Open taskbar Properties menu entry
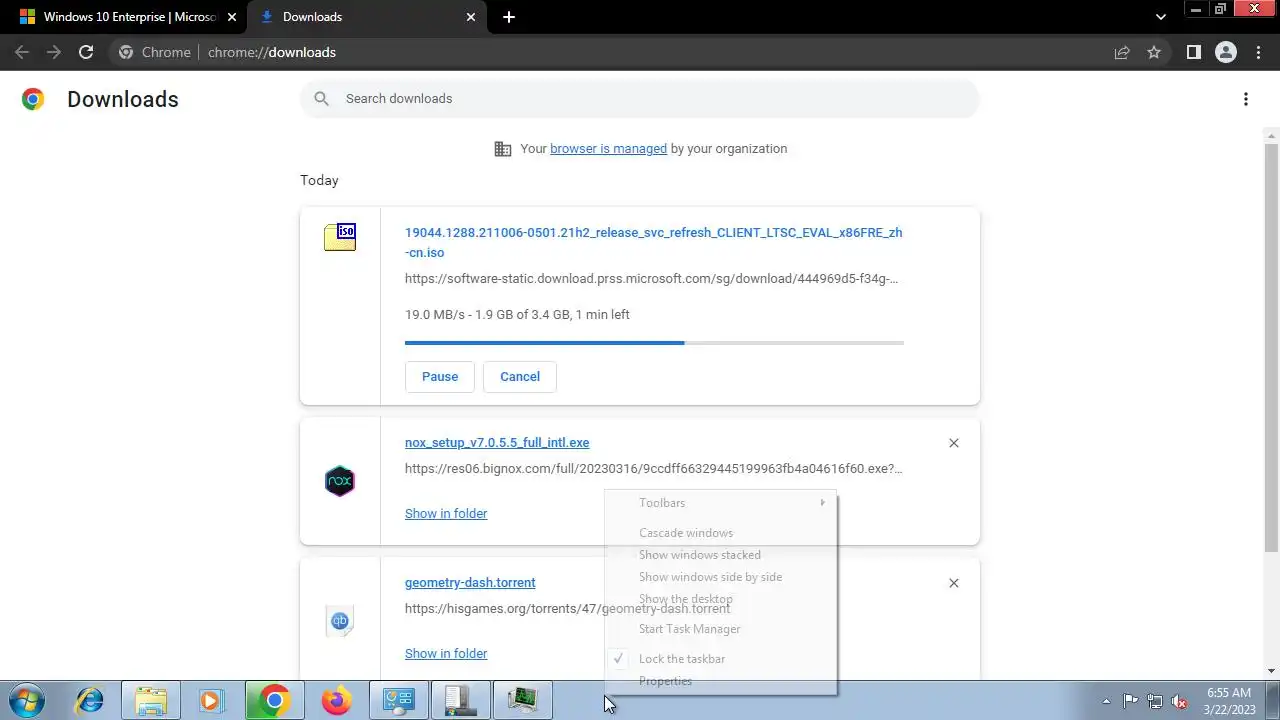The height and width of the screenshot is (720, 1280). click(721, 681)
